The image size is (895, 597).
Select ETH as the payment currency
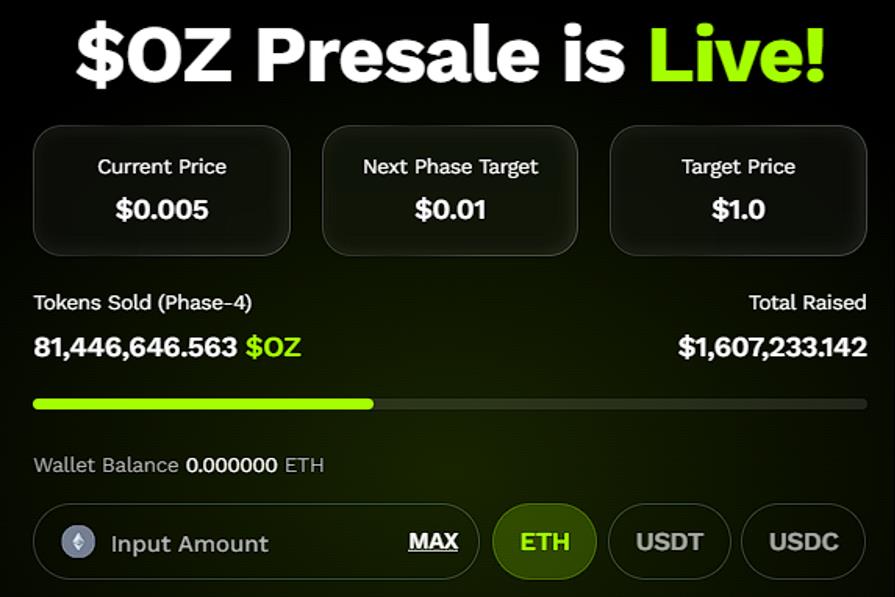[x=545, y=542]
